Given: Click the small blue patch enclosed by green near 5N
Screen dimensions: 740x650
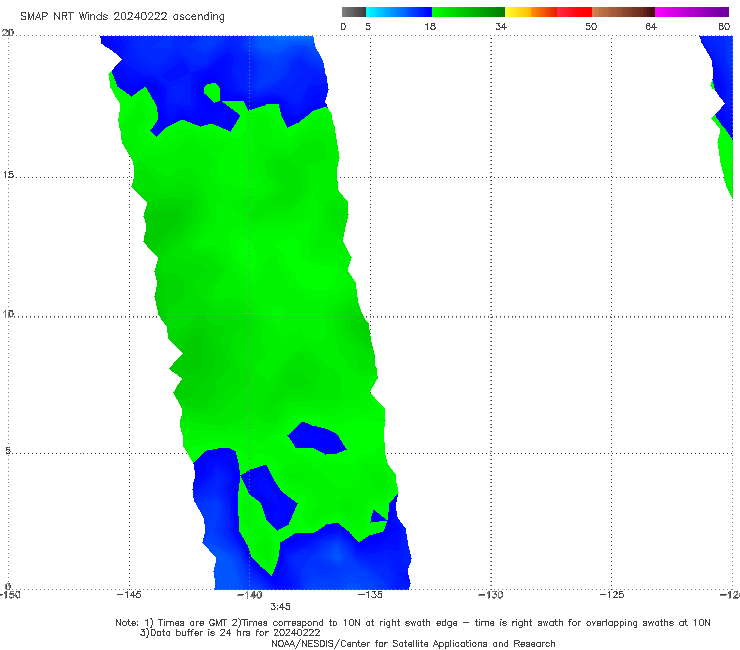Looking at the screenshot, I should 317,438.
